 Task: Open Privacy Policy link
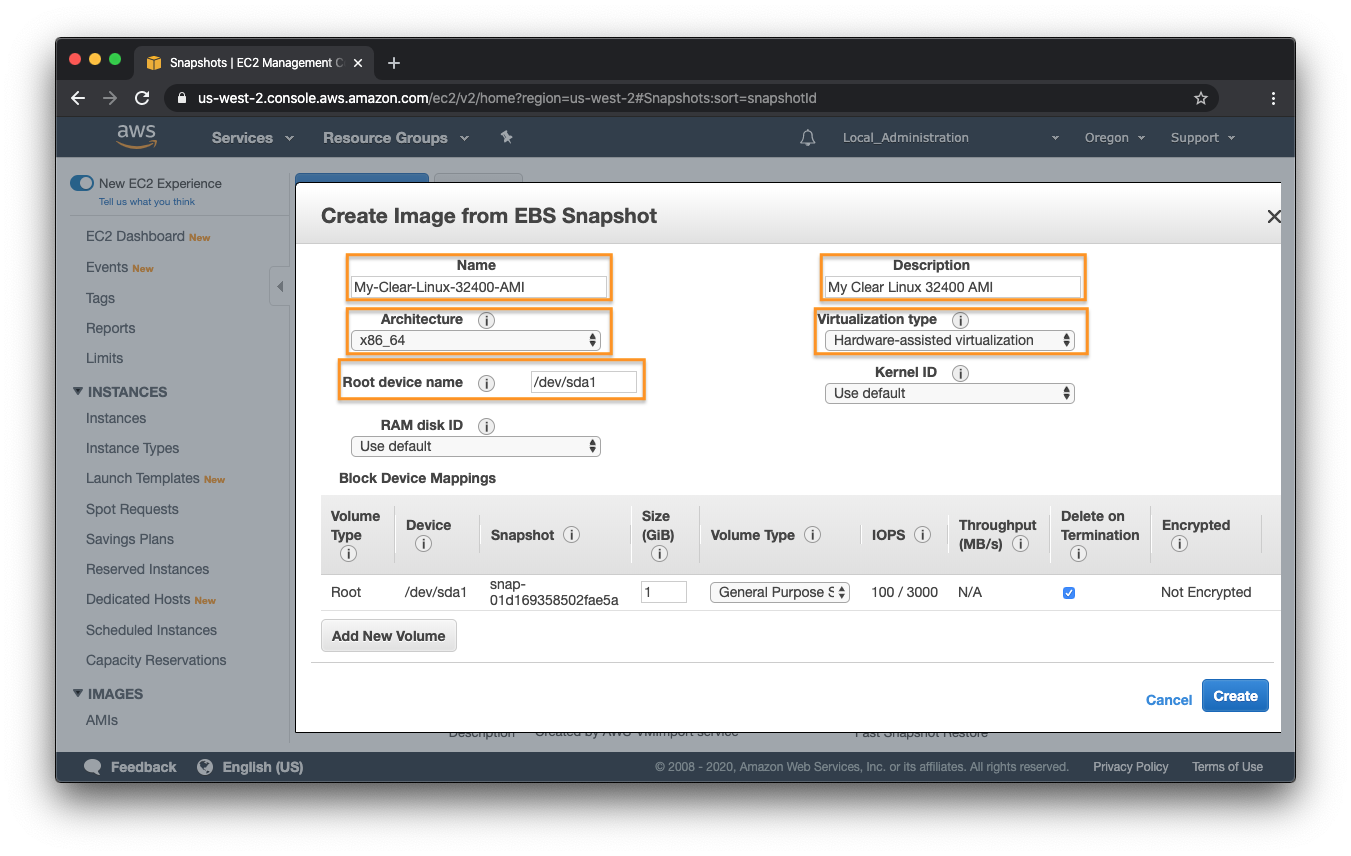coord(1131,767)
